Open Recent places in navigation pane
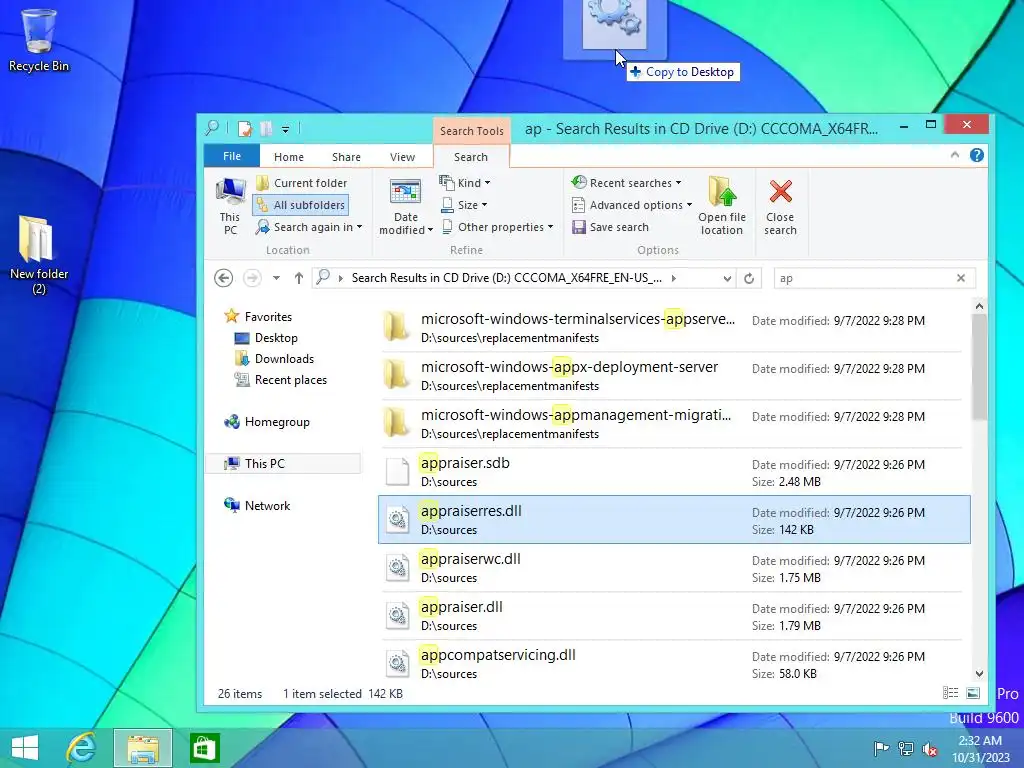The width and height of the screenshot is (1024, 768). tap(281, 380)
